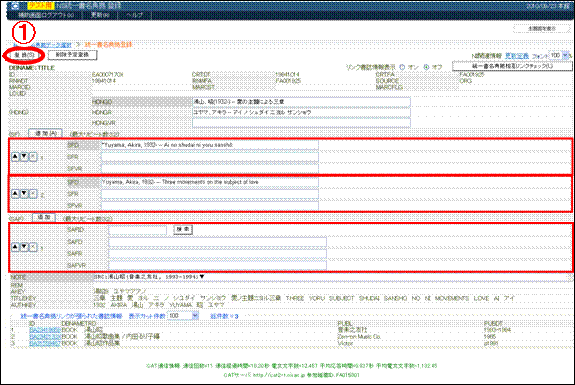Viewport: 575px width, 385px height.
Task: Move the first SF entry up
Action: click(15, 157)
